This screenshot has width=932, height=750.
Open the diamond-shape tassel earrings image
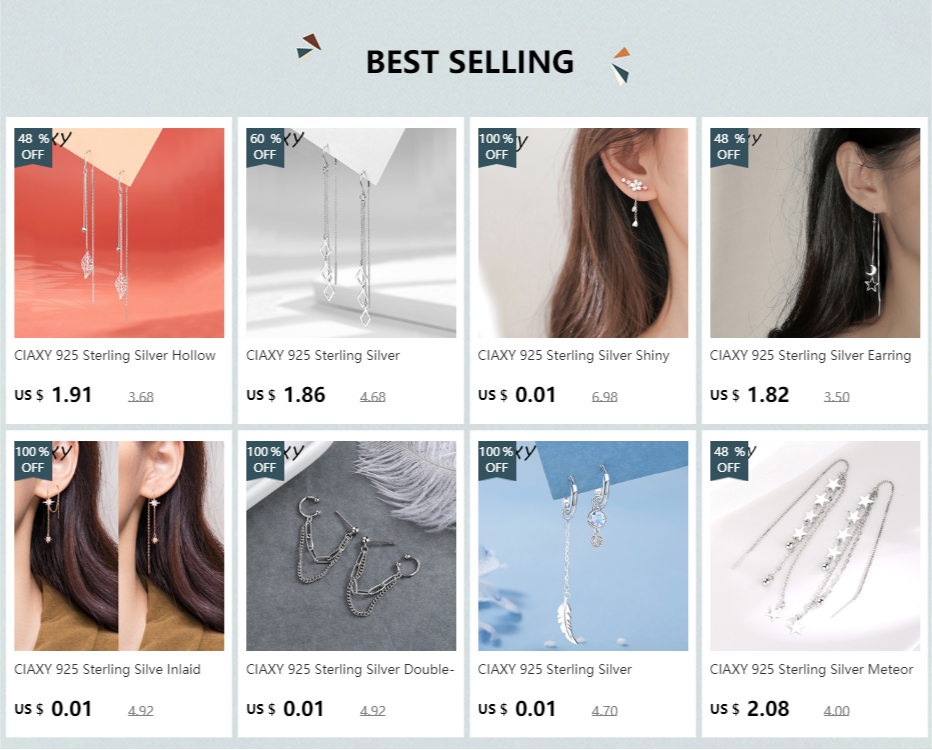click(351, 233)
